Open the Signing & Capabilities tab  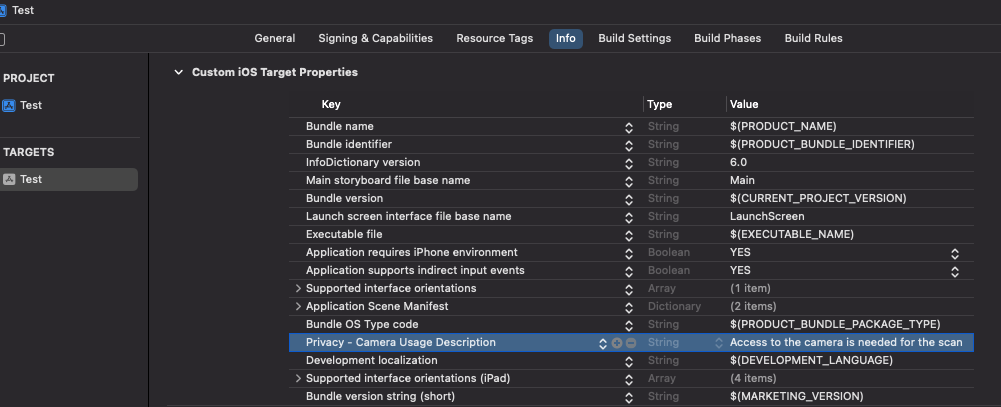coord(375,39)
